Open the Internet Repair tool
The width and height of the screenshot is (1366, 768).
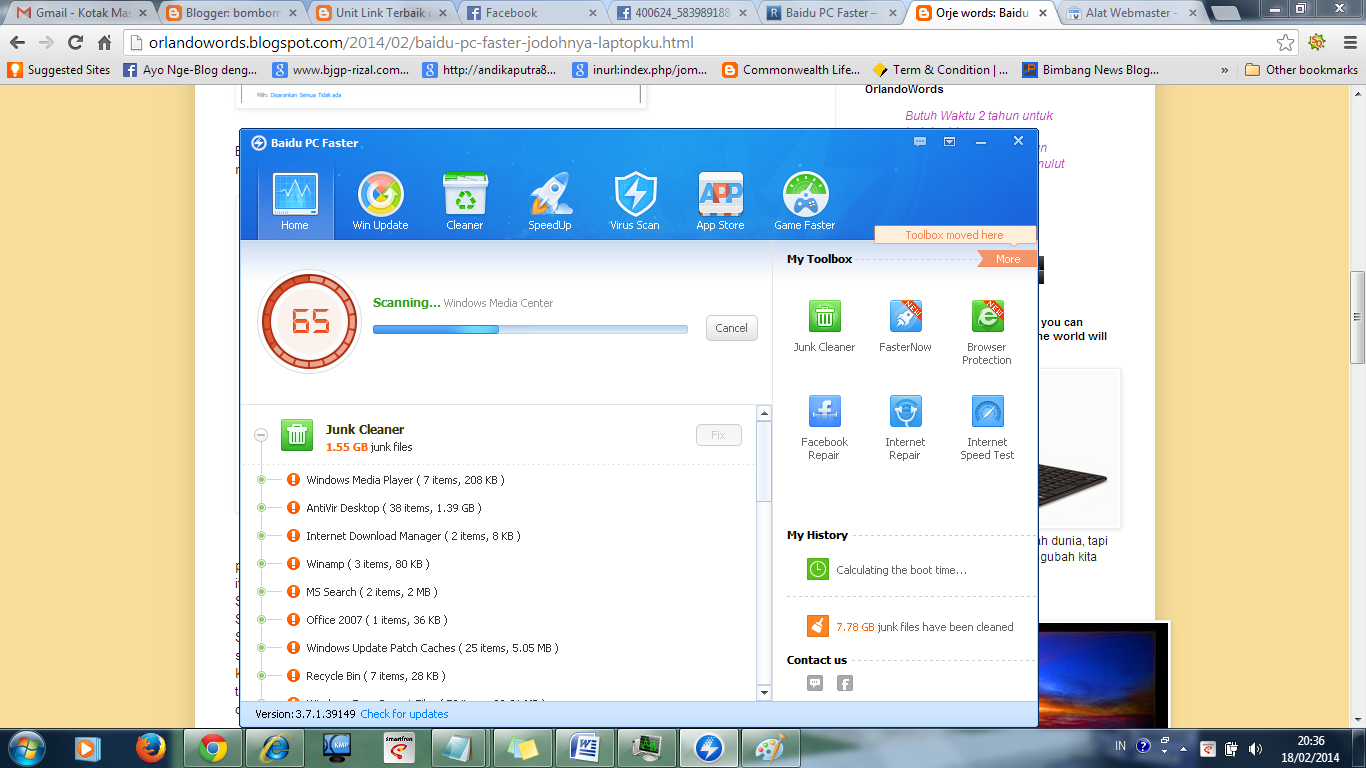pos(905,427)
